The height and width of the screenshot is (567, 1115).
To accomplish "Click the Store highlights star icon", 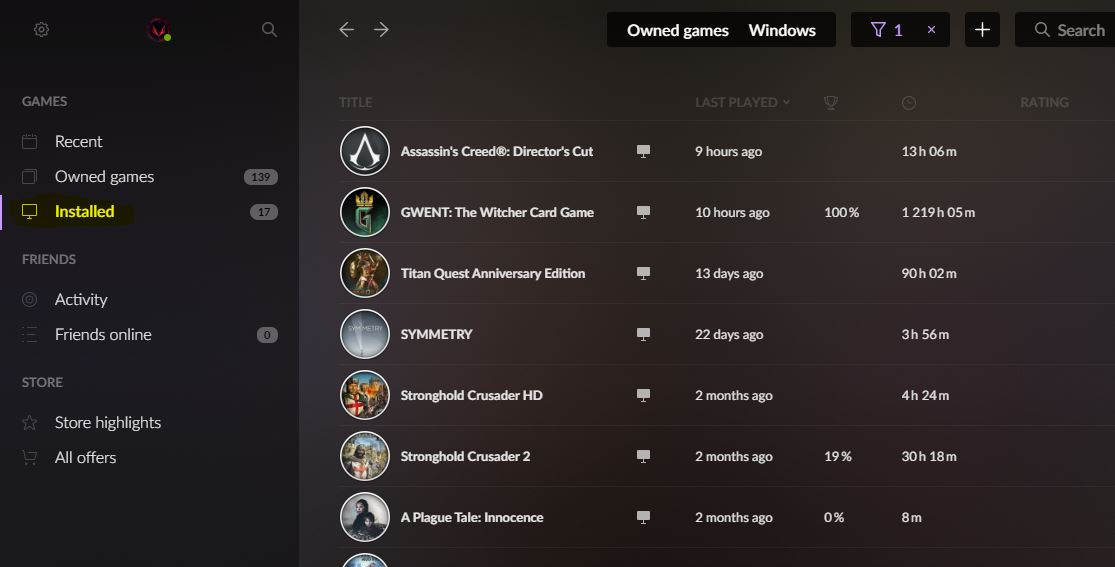I will [29, 423].
